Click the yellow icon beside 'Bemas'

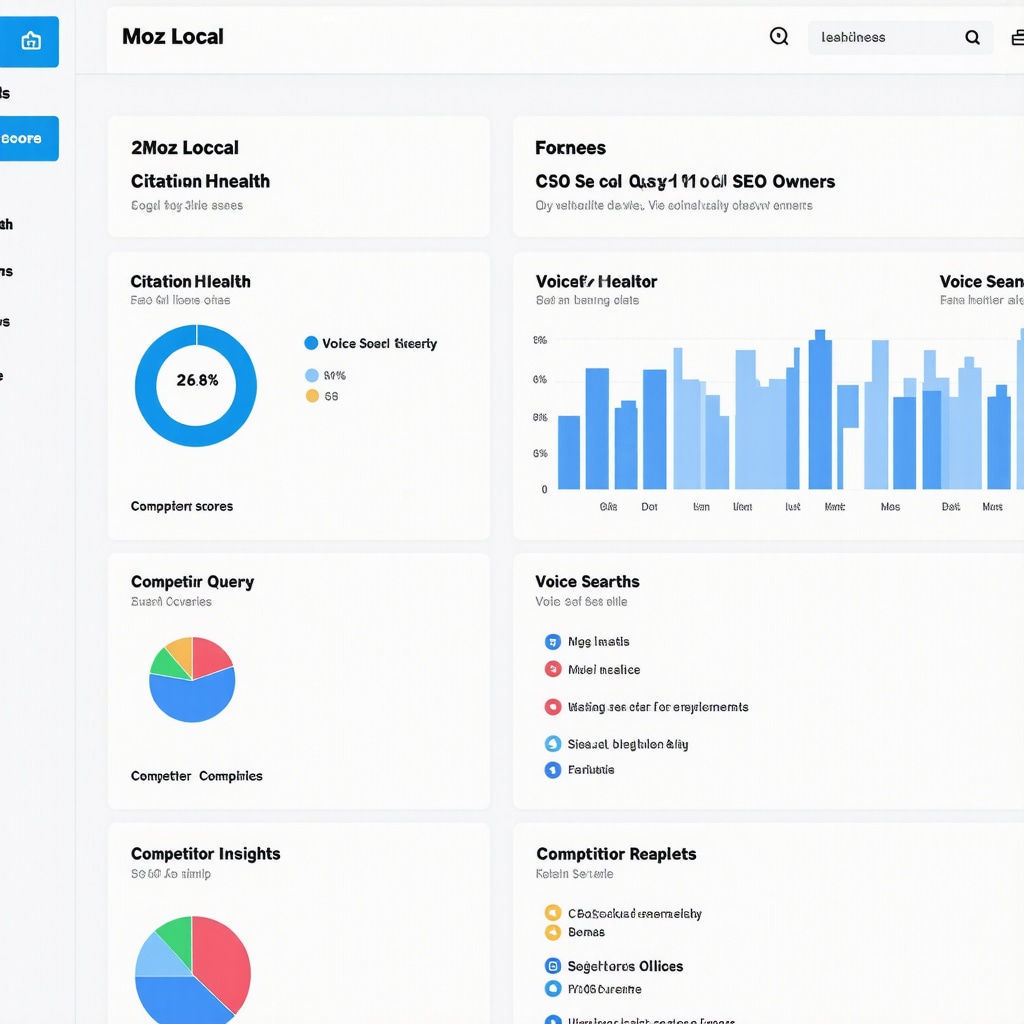pyautogui.click(x=552, y=932)
